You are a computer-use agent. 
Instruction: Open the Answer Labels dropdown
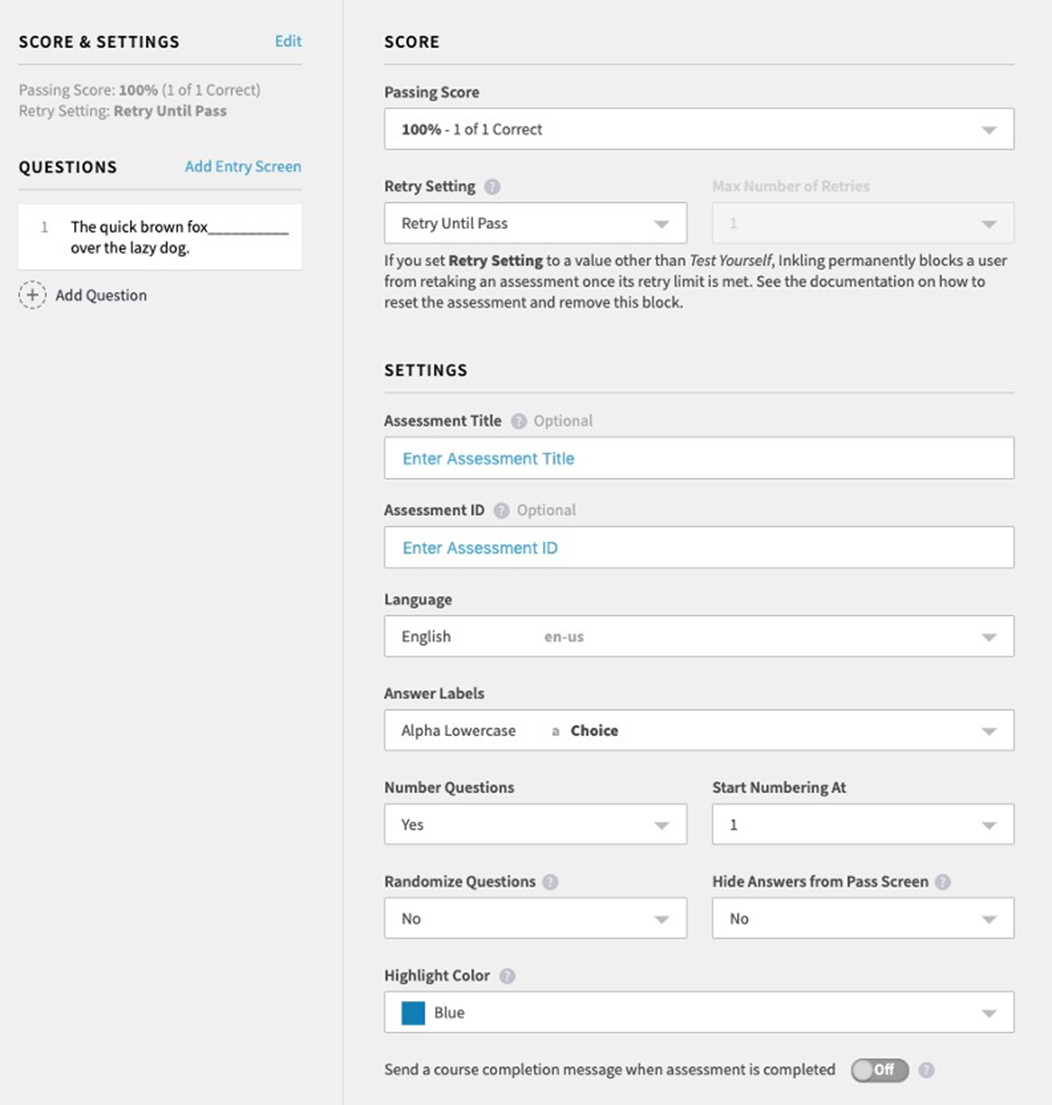tap(699, 731)
